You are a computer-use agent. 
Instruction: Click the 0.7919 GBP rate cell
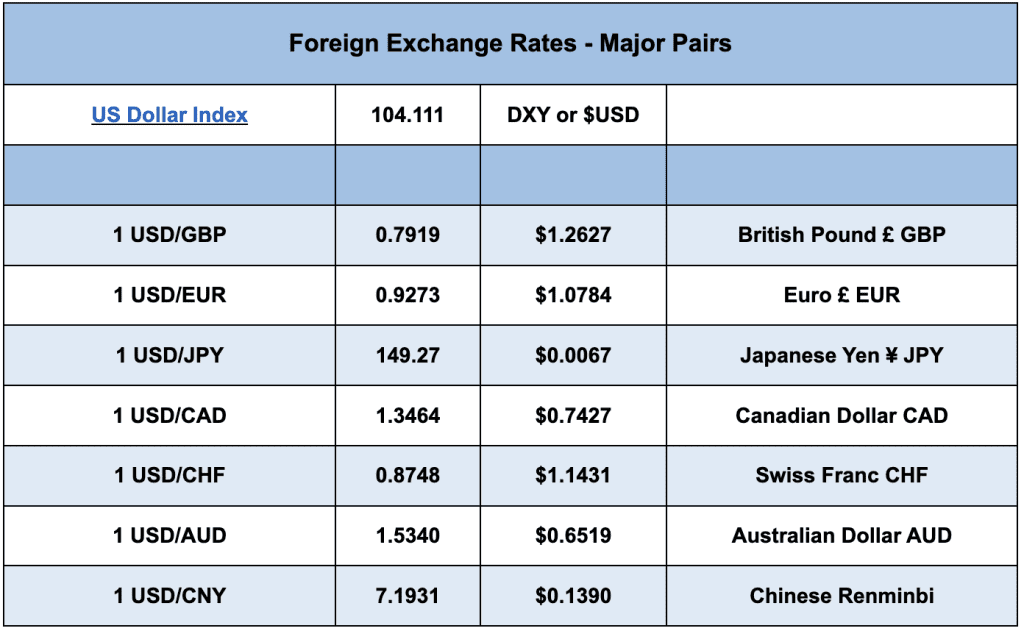point(407,235)
